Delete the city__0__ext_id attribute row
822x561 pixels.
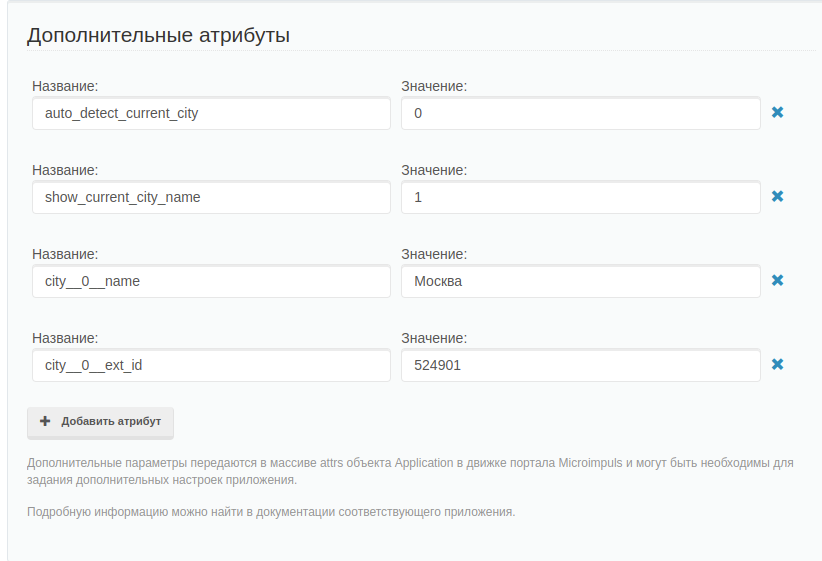pos(777,364)
